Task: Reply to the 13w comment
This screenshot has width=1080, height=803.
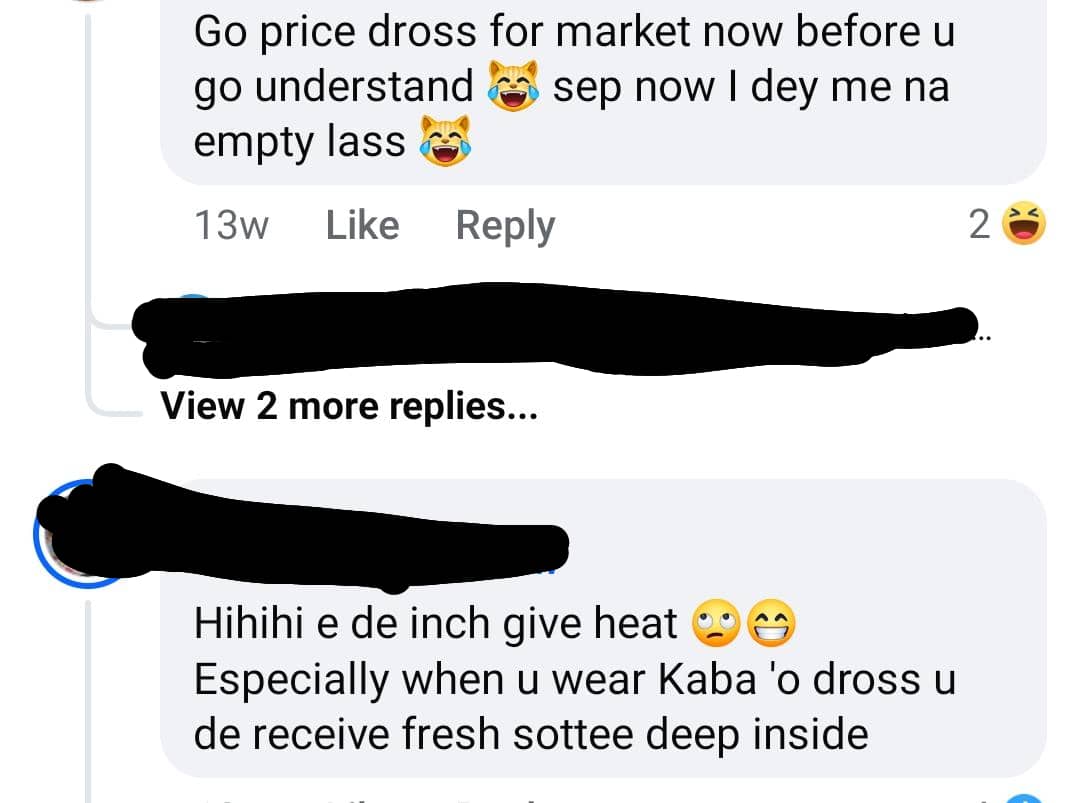Action: click(505, 227)
